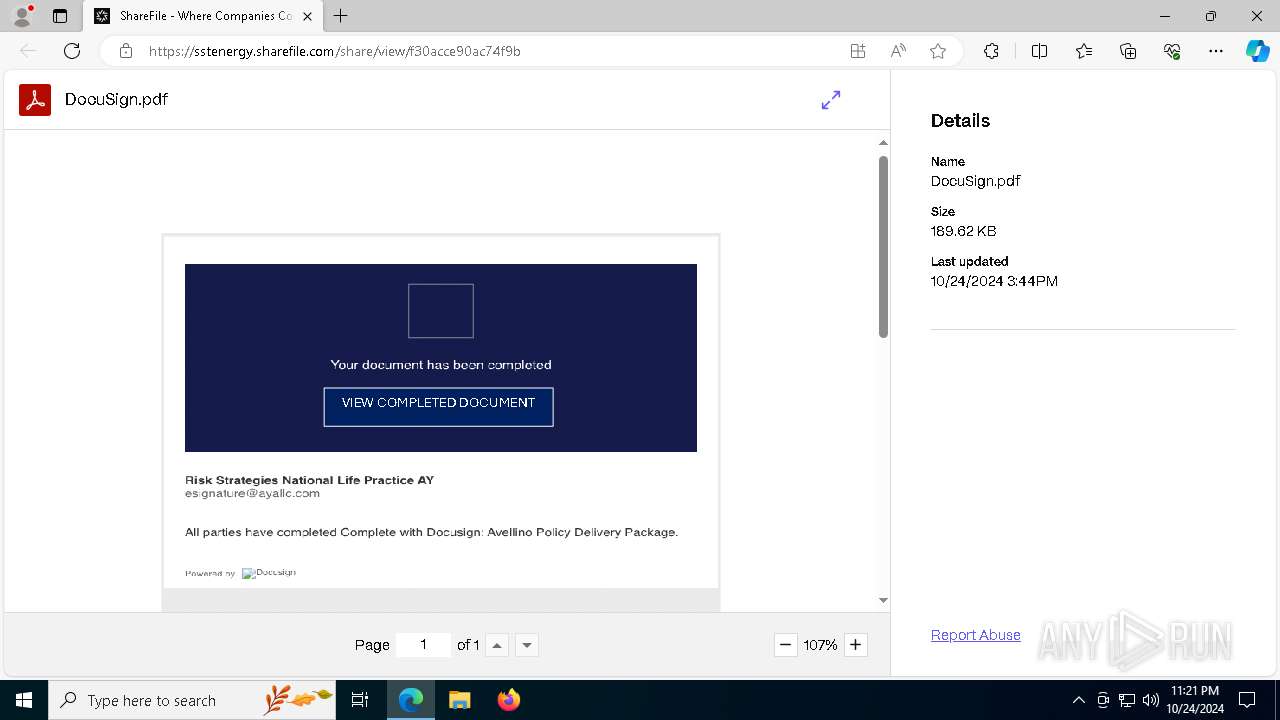The width and height of the screenshot is (1280, 720).
Task: Click the browser Refresh icon
Action: coord(72,51)
